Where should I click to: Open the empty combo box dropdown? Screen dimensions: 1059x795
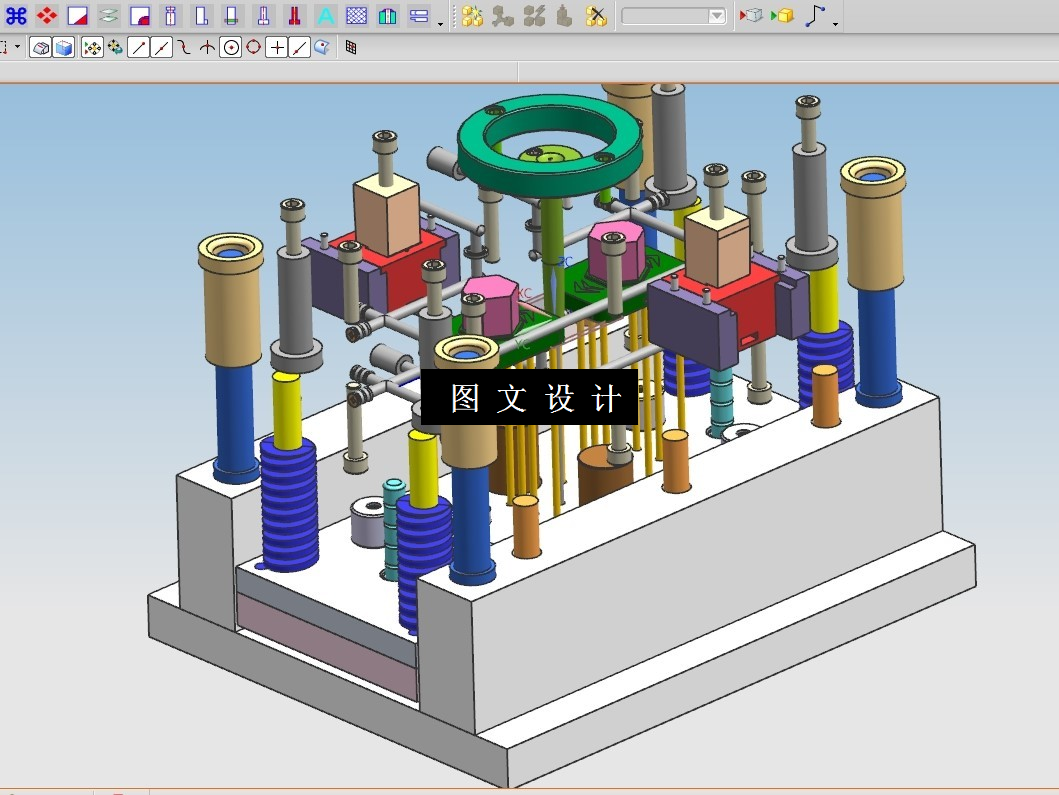point(717,15)
